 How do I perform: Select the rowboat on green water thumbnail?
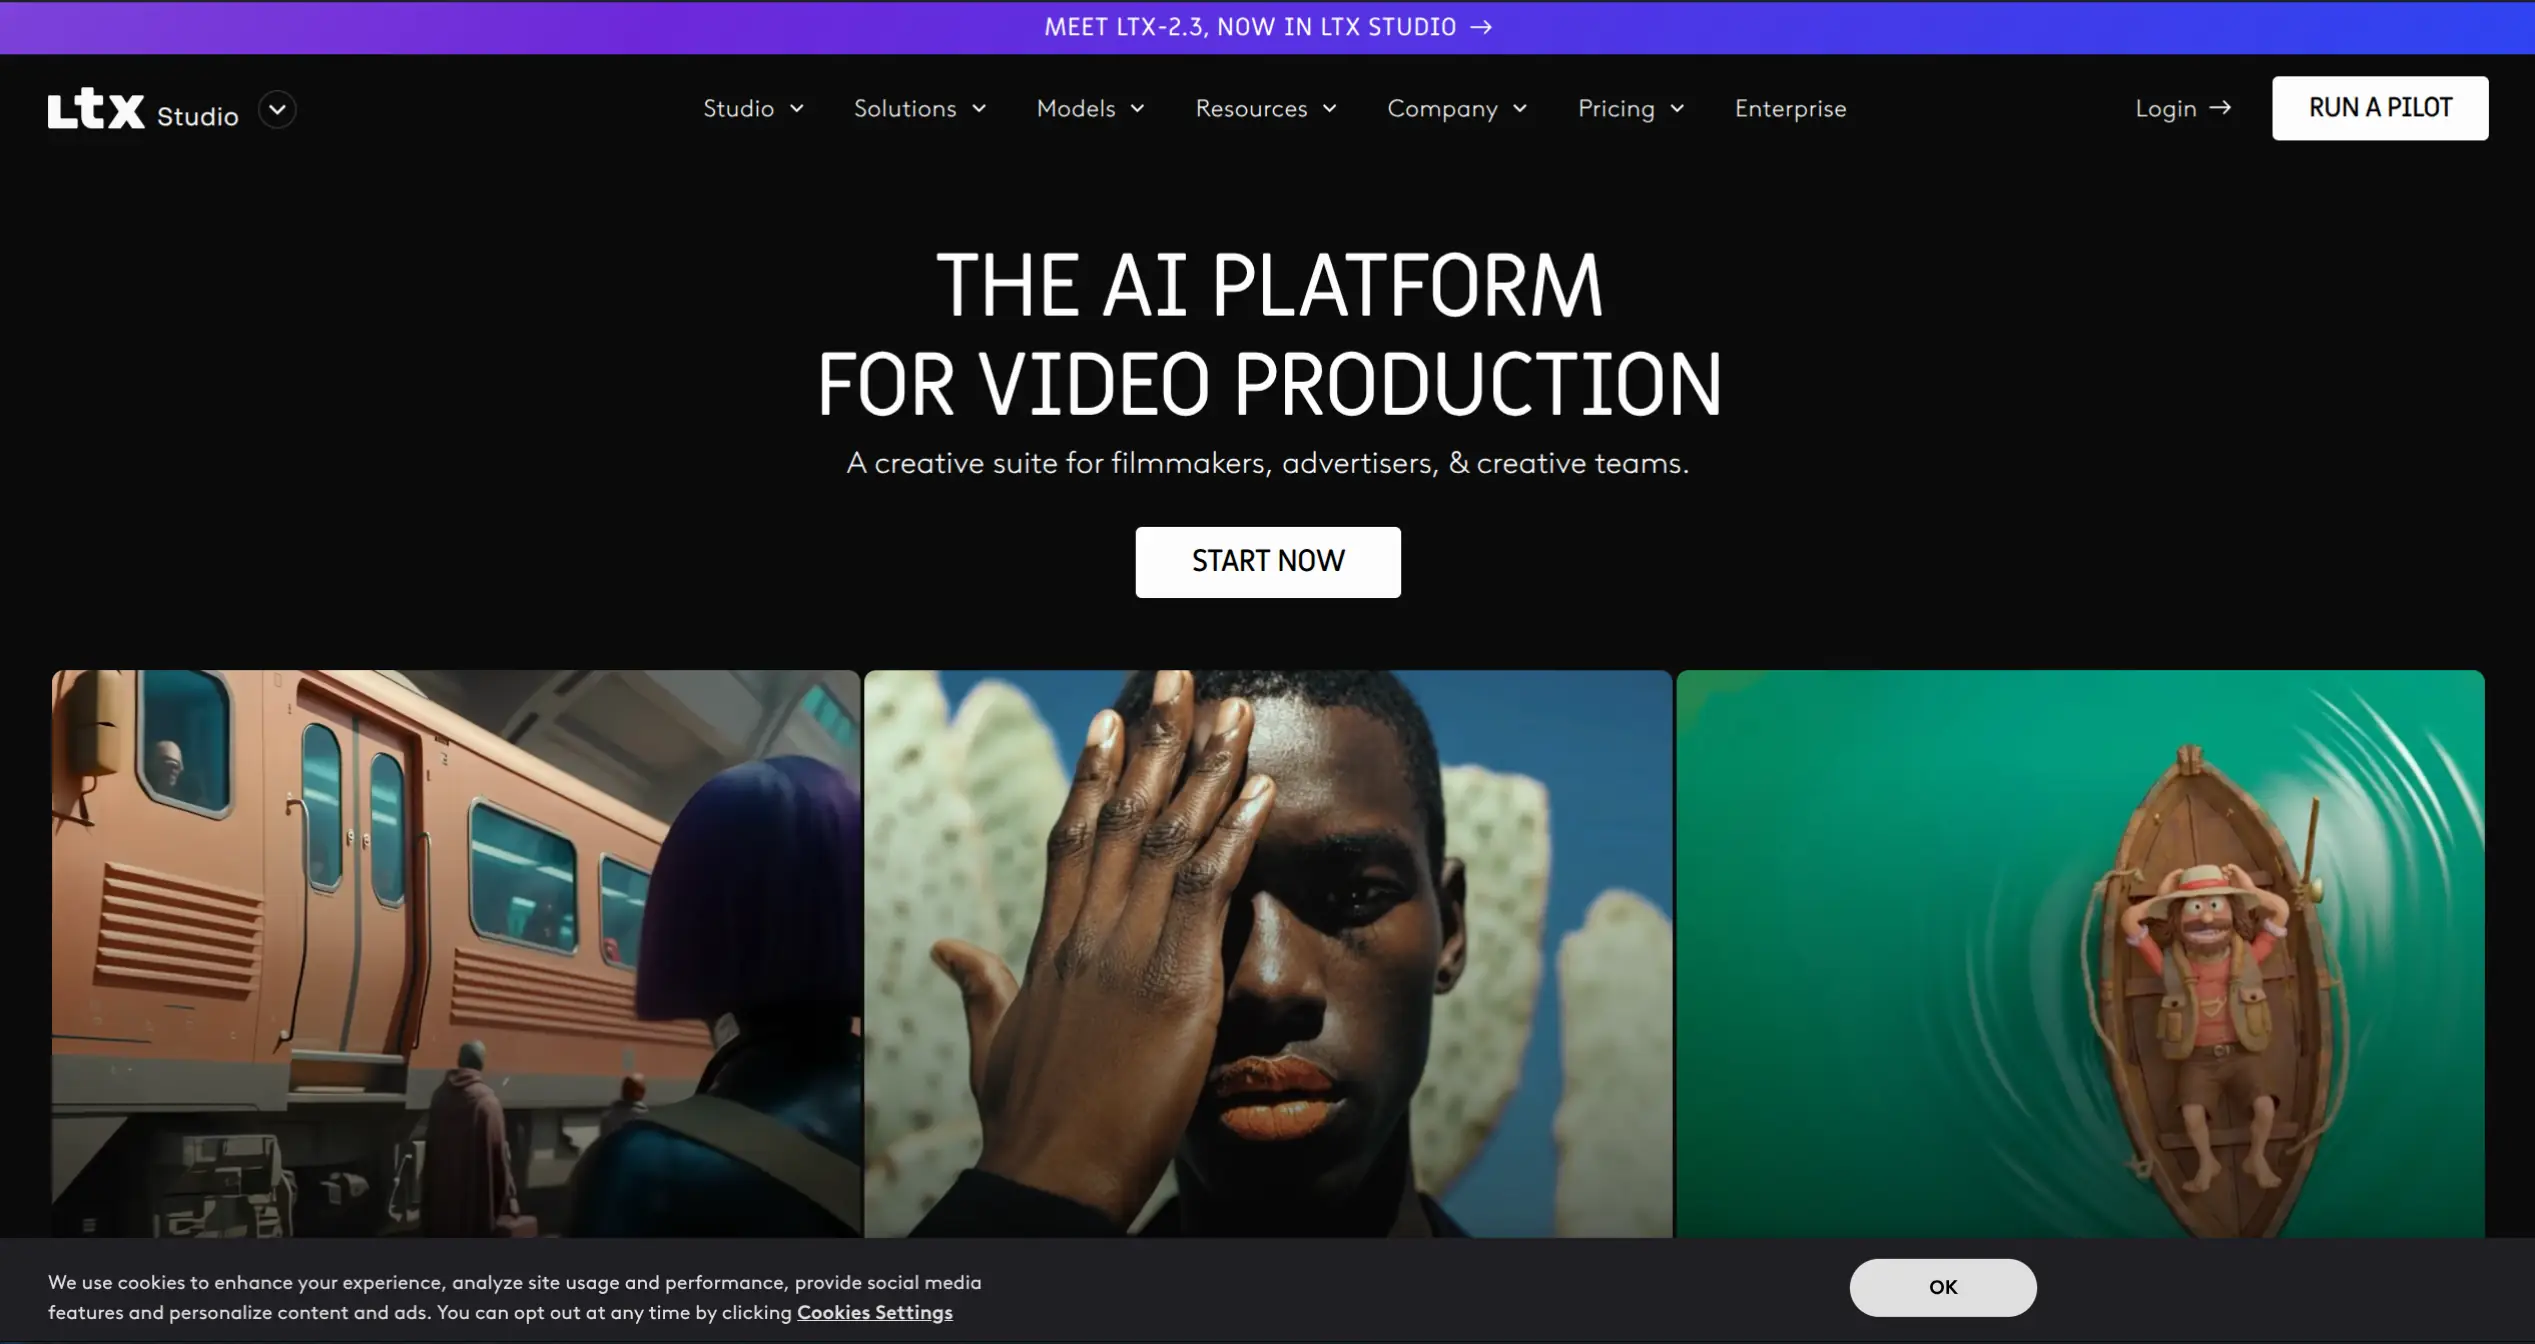2079,952
